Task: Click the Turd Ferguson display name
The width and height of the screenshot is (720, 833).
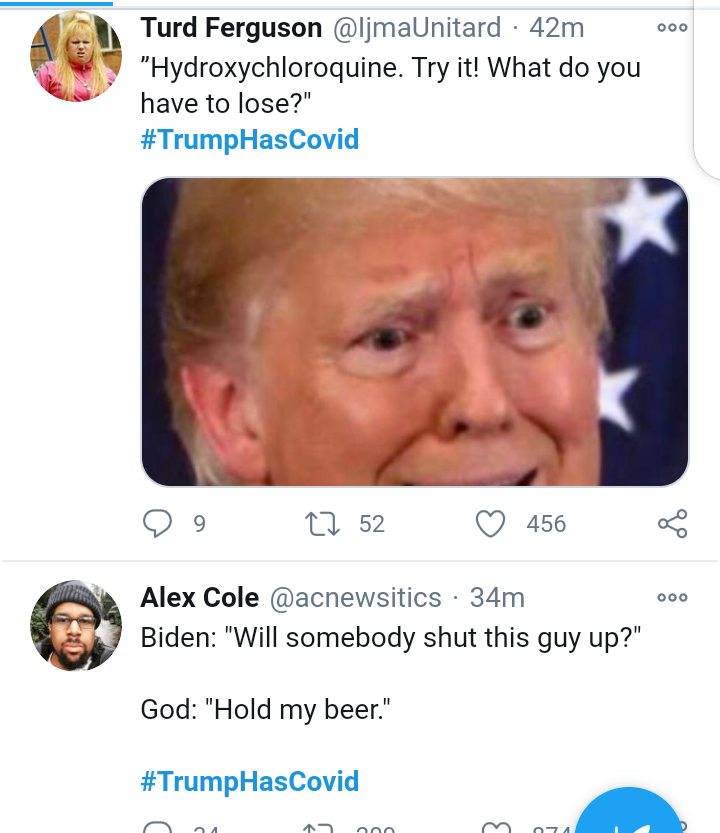Action: (231, 28)
